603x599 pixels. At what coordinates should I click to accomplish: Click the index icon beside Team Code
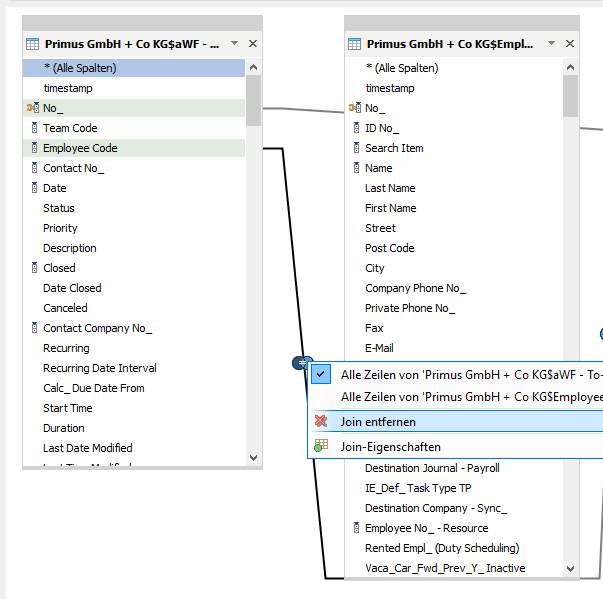pos(34,128)
